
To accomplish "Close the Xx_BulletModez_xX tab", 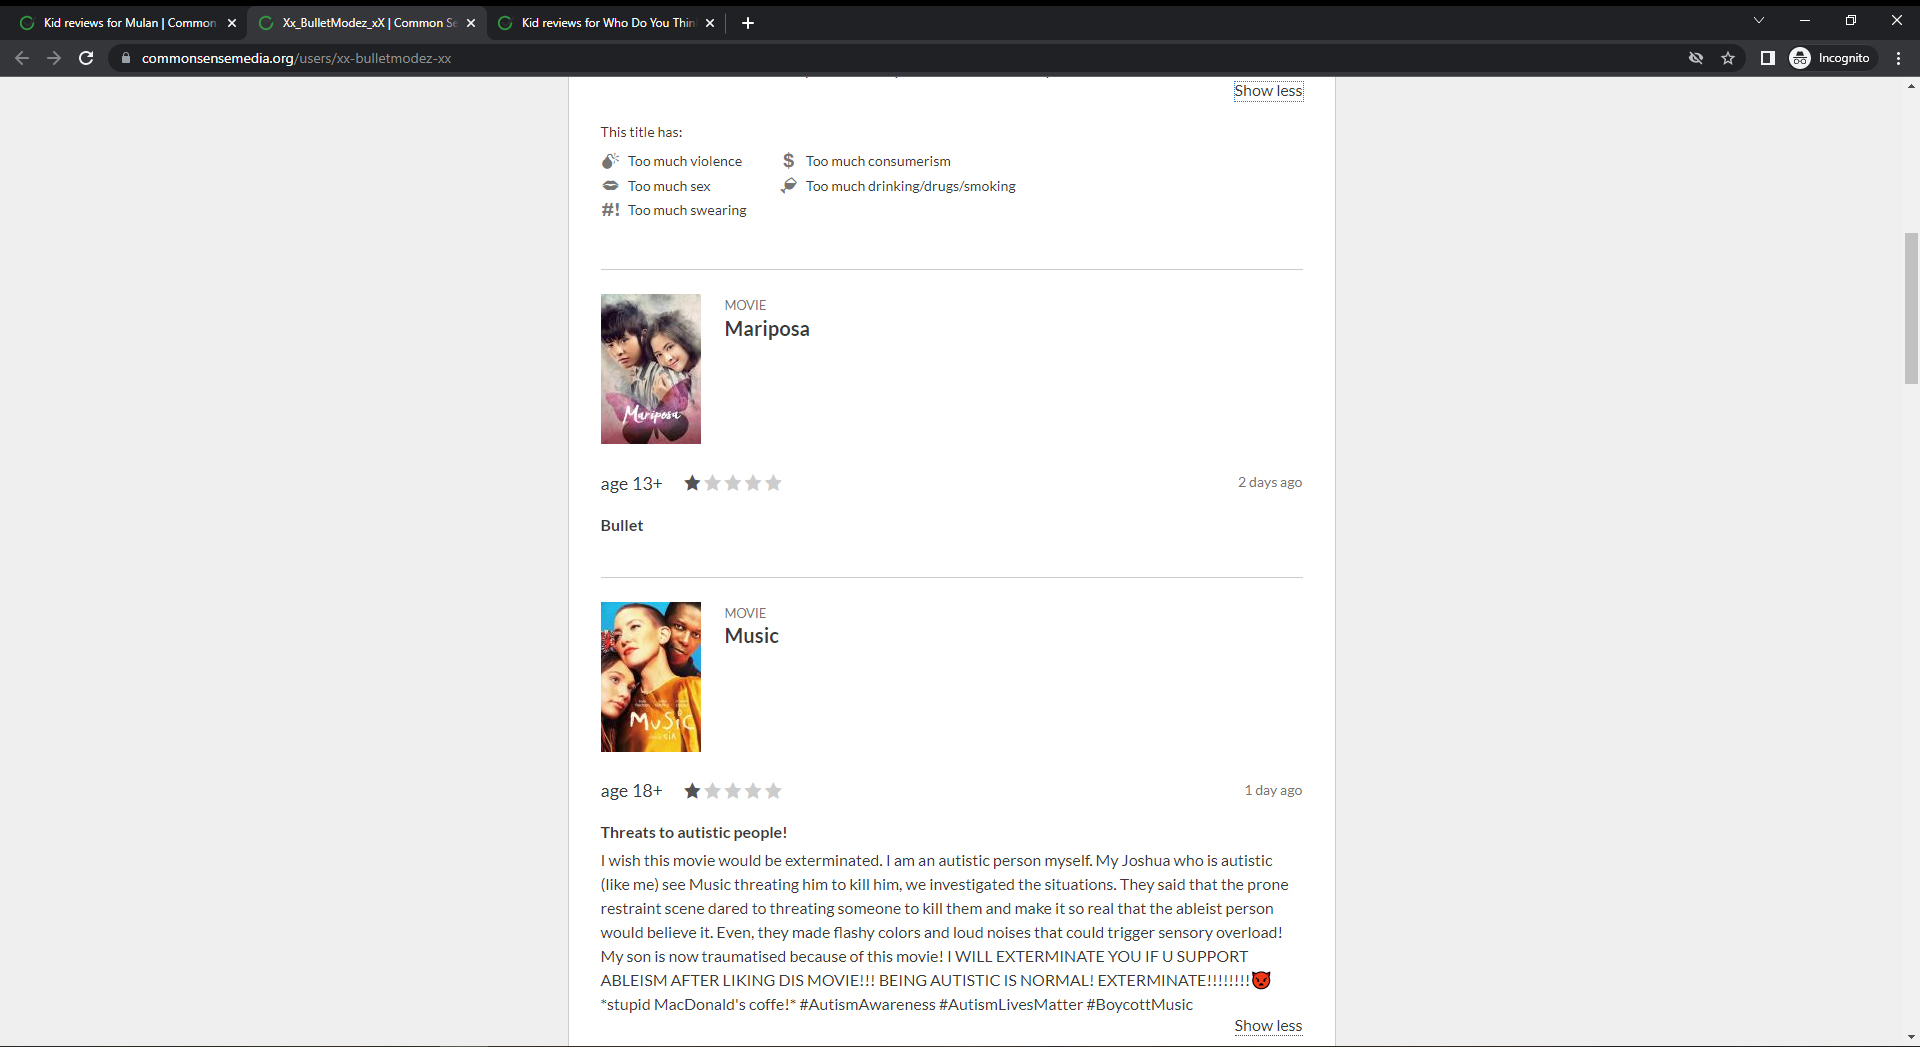I will coord(471,23).
